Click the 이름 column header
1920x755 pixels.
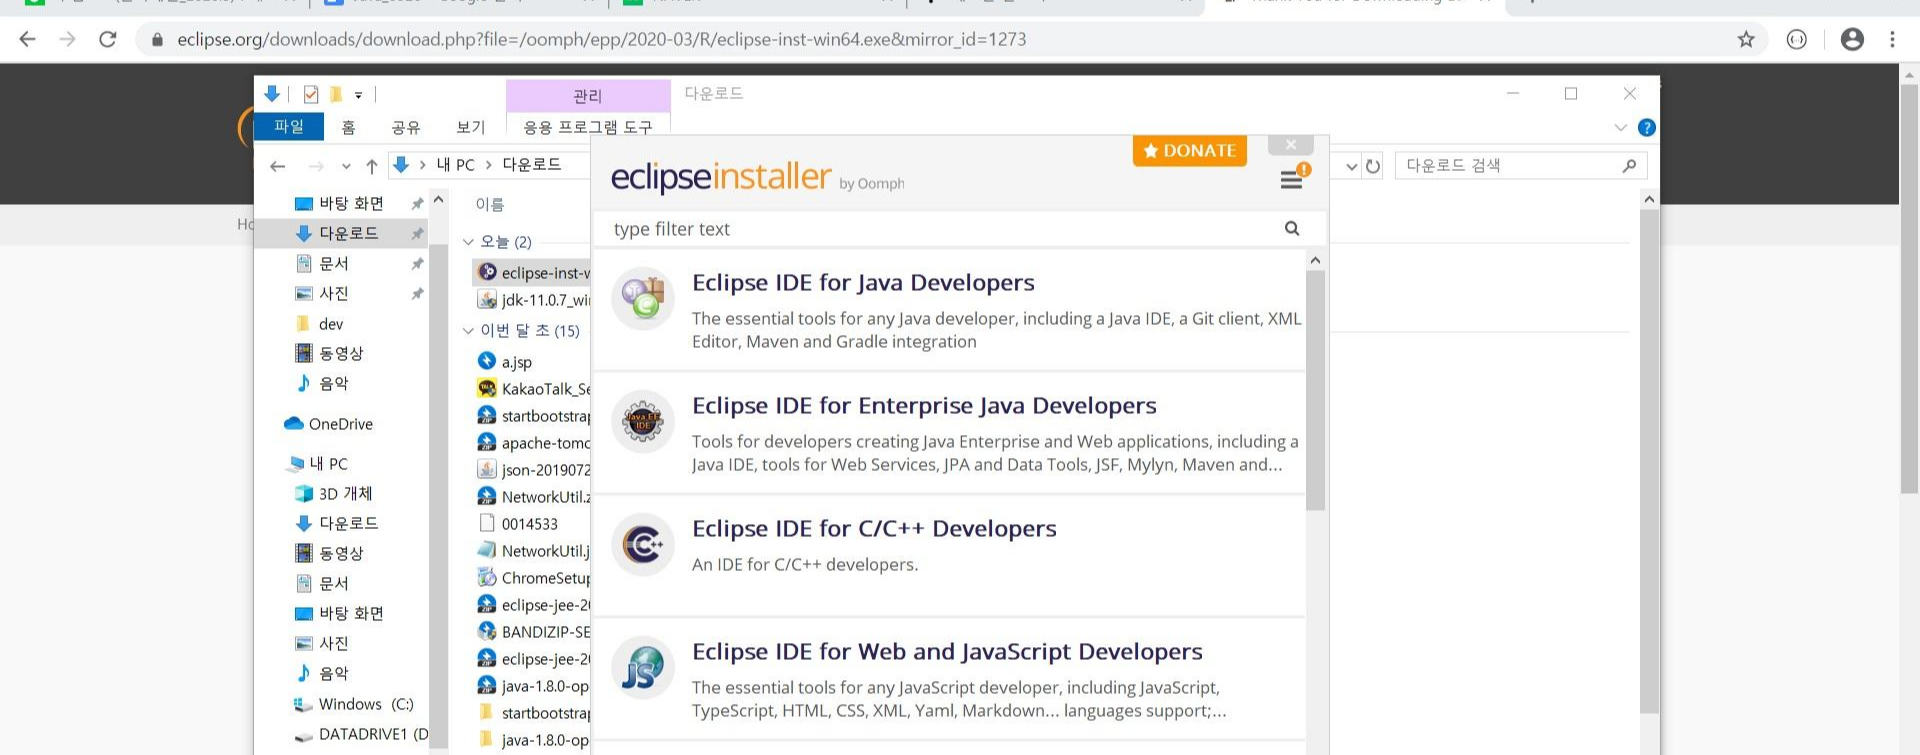pos(490,204)
